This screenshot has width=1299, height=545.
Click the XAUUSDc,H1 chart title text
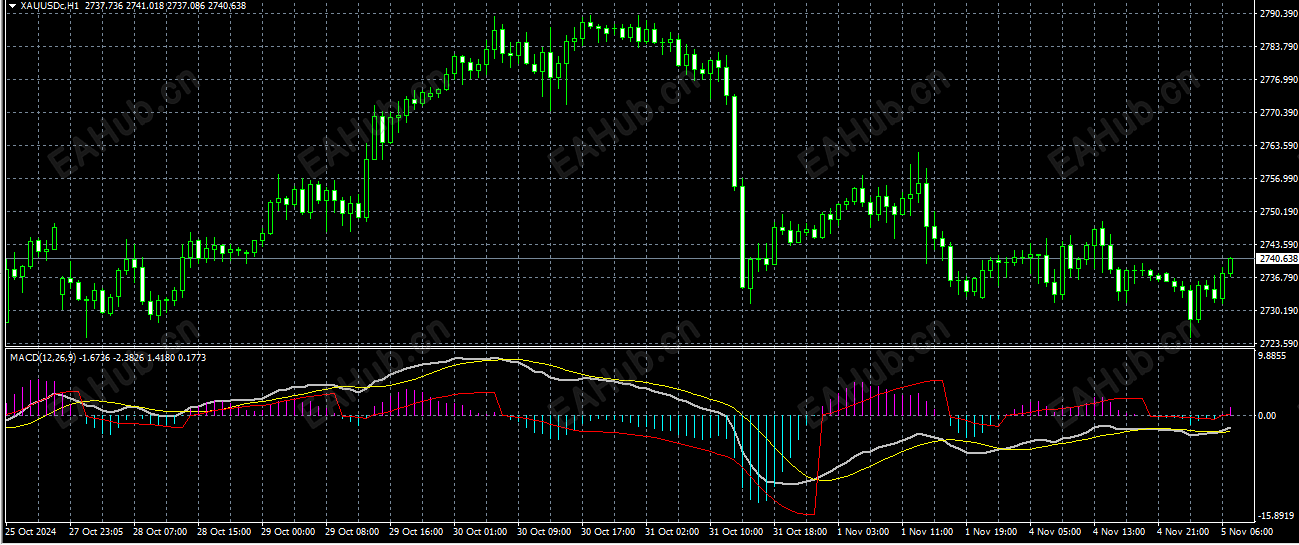(50, 6)
